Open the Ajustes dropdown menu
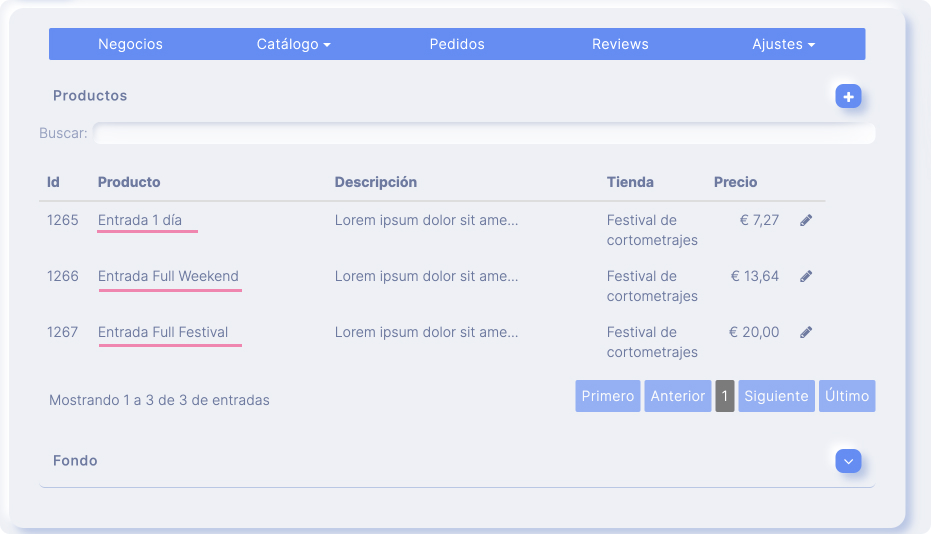 (783, 44)
